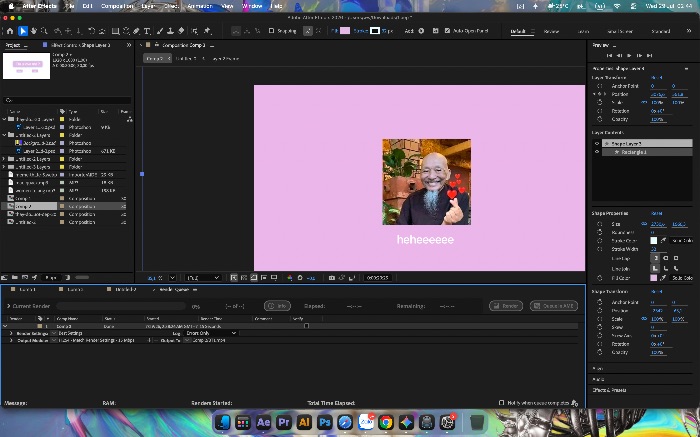Choose the Puppet Pin tool
700x437 pixels.
pos(207,31)
